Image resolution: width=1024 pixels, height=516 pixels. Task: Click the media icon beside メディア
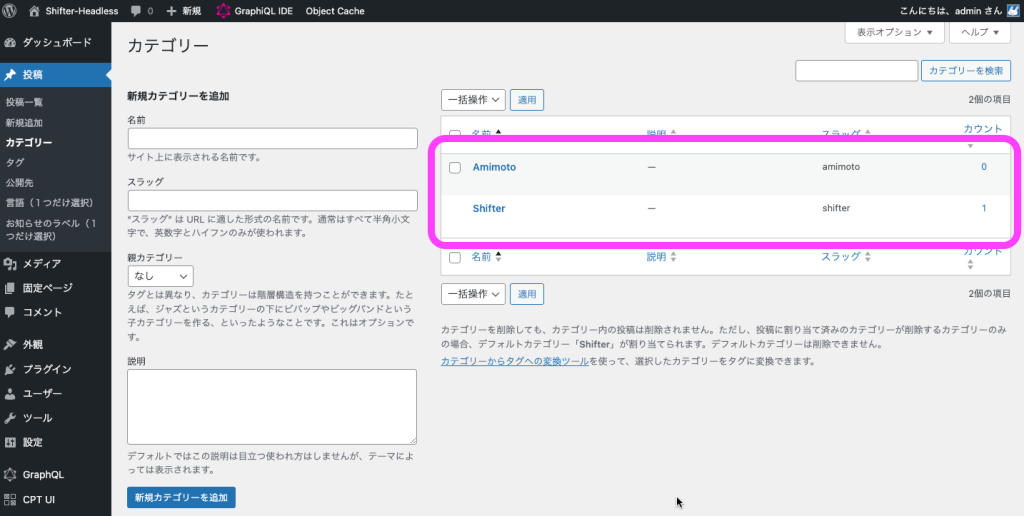(x=10, y=263)
